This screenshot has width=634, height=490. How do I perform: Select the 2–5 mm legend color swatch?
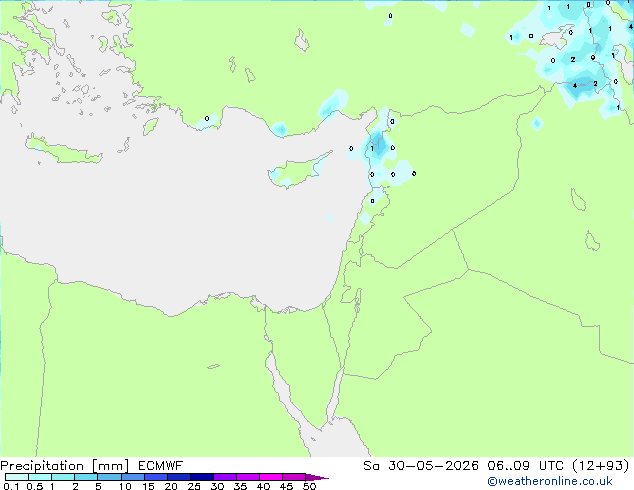coord(86,477)
